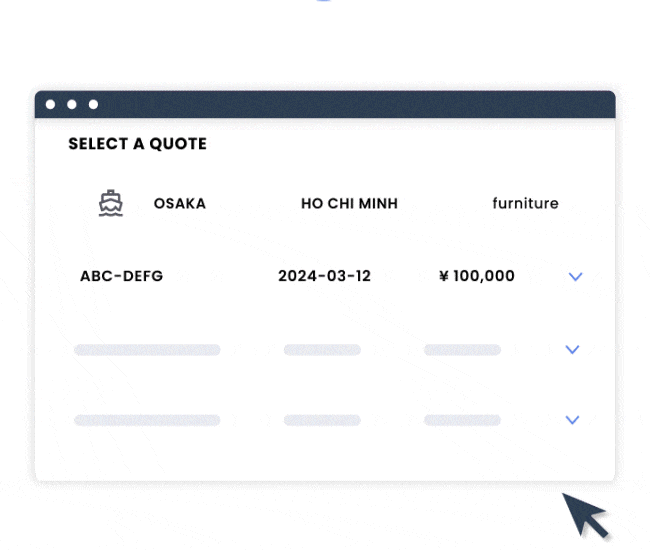This screenshot has height=550, width=650.
Task: Click the ship icon beside OSAKA
Action: click(110, 204)
